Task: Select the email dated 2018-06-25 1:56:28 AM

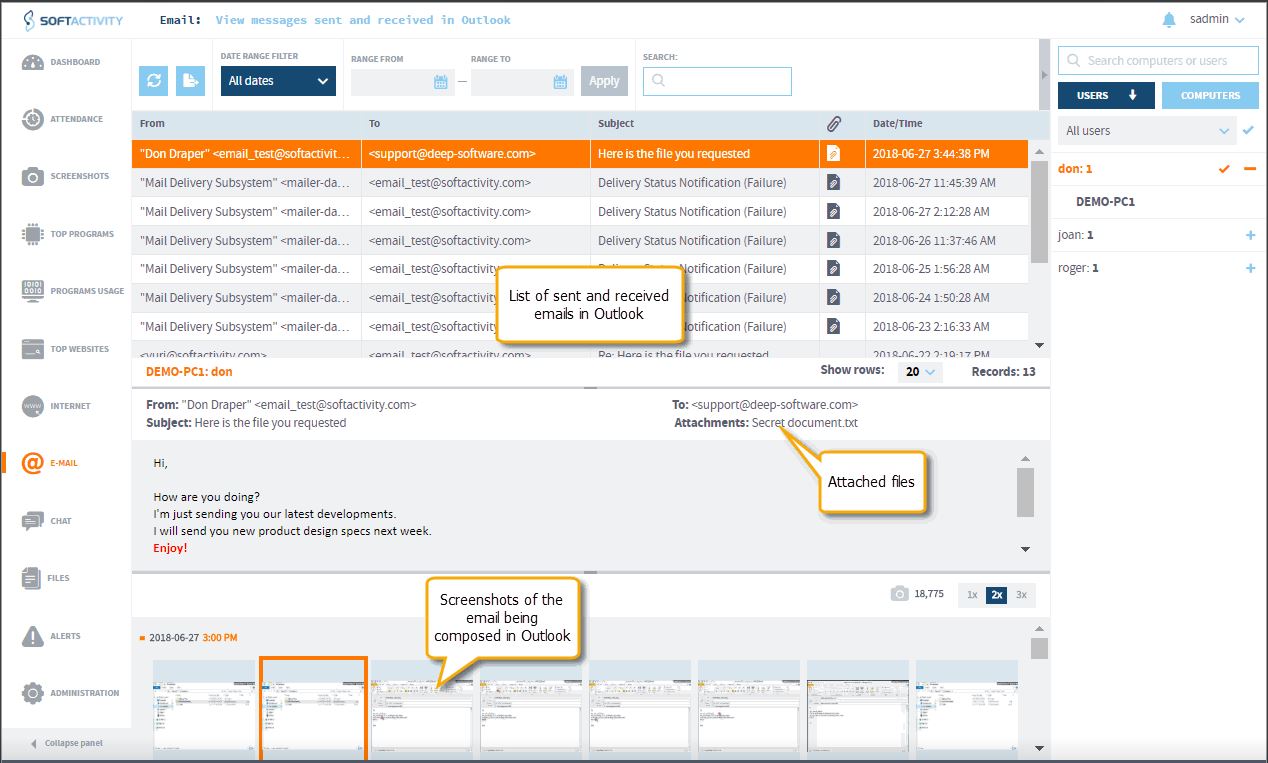Action: click(580, 269)
